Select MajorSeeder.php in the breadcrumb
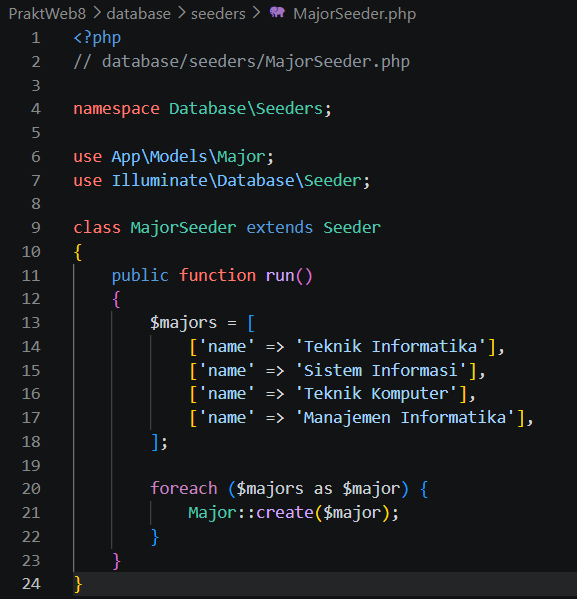The height and width of the screenshot is (599, 577). (x=354, y=14)
